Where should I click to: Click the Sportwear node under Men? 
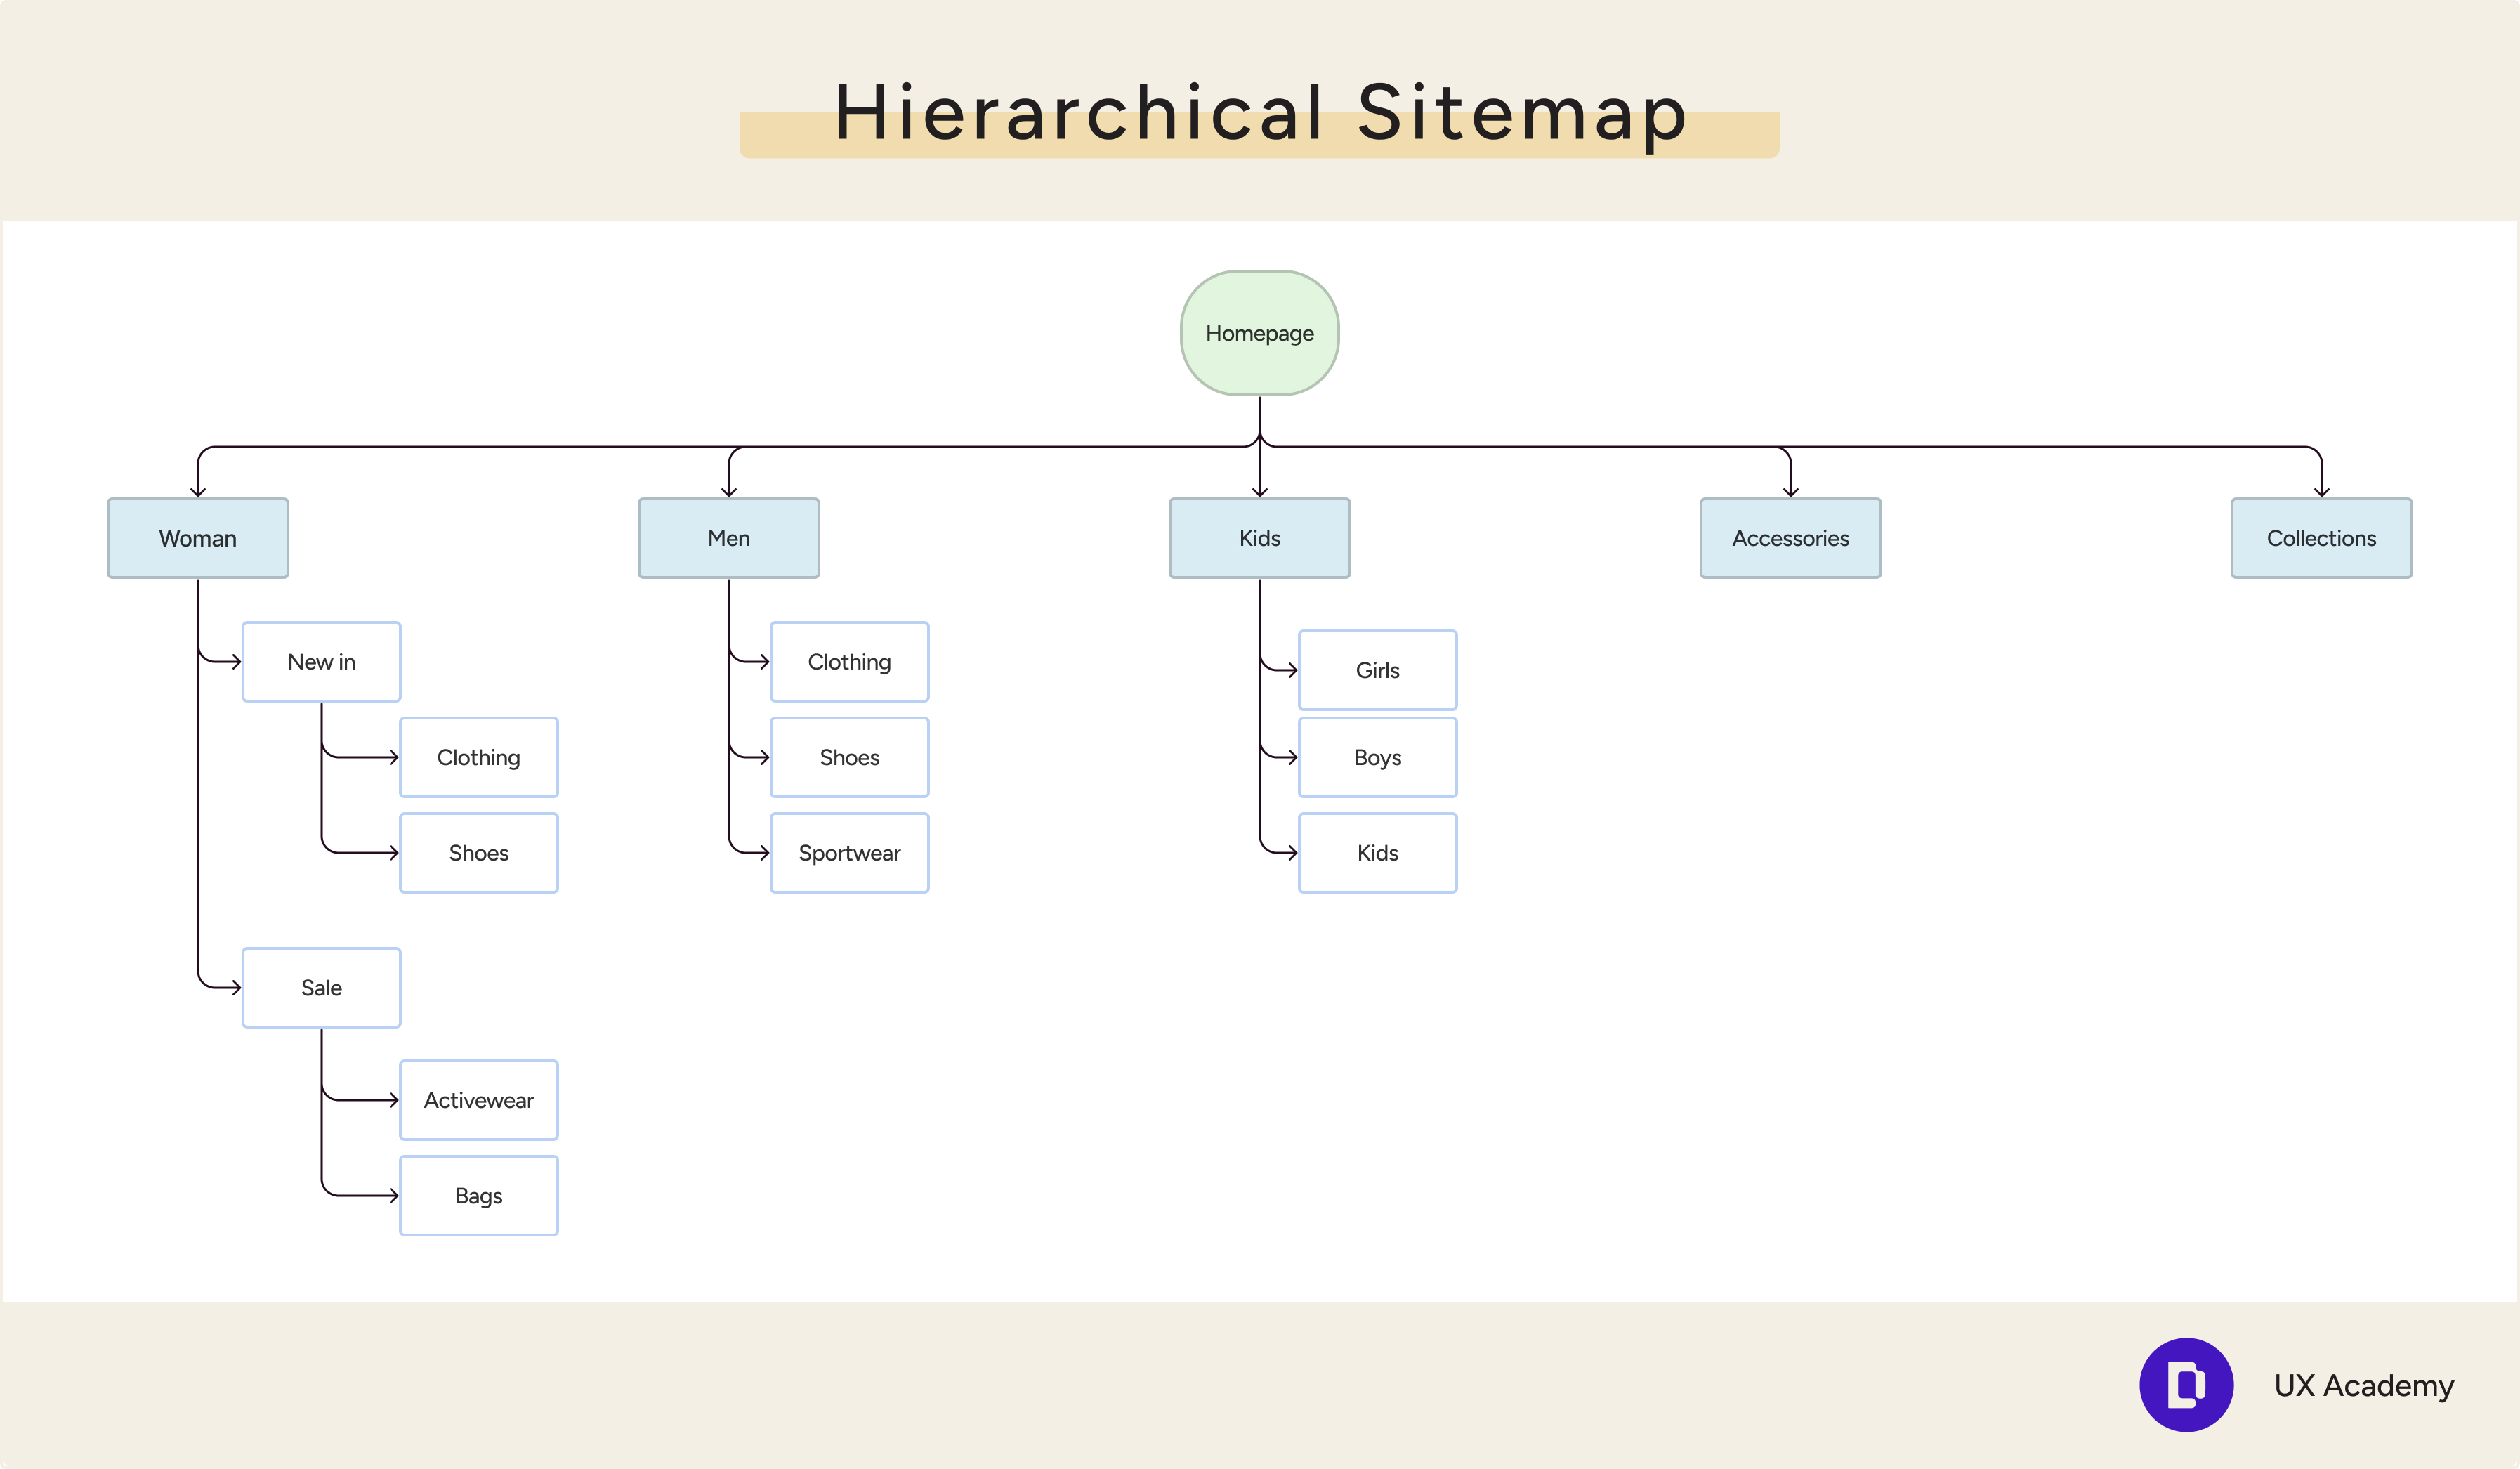pyautogui.click(x=849, y=853)
